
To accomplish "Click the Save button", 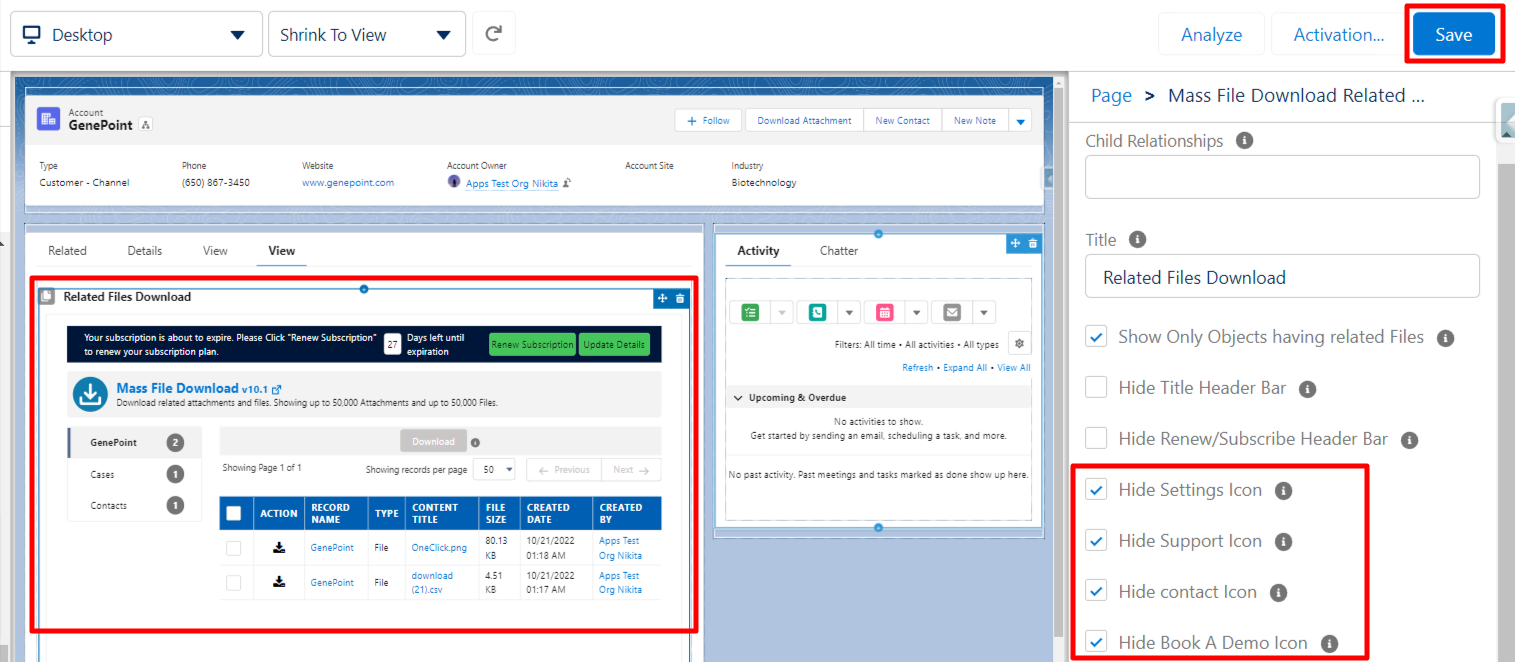I will pos(1453,34).
